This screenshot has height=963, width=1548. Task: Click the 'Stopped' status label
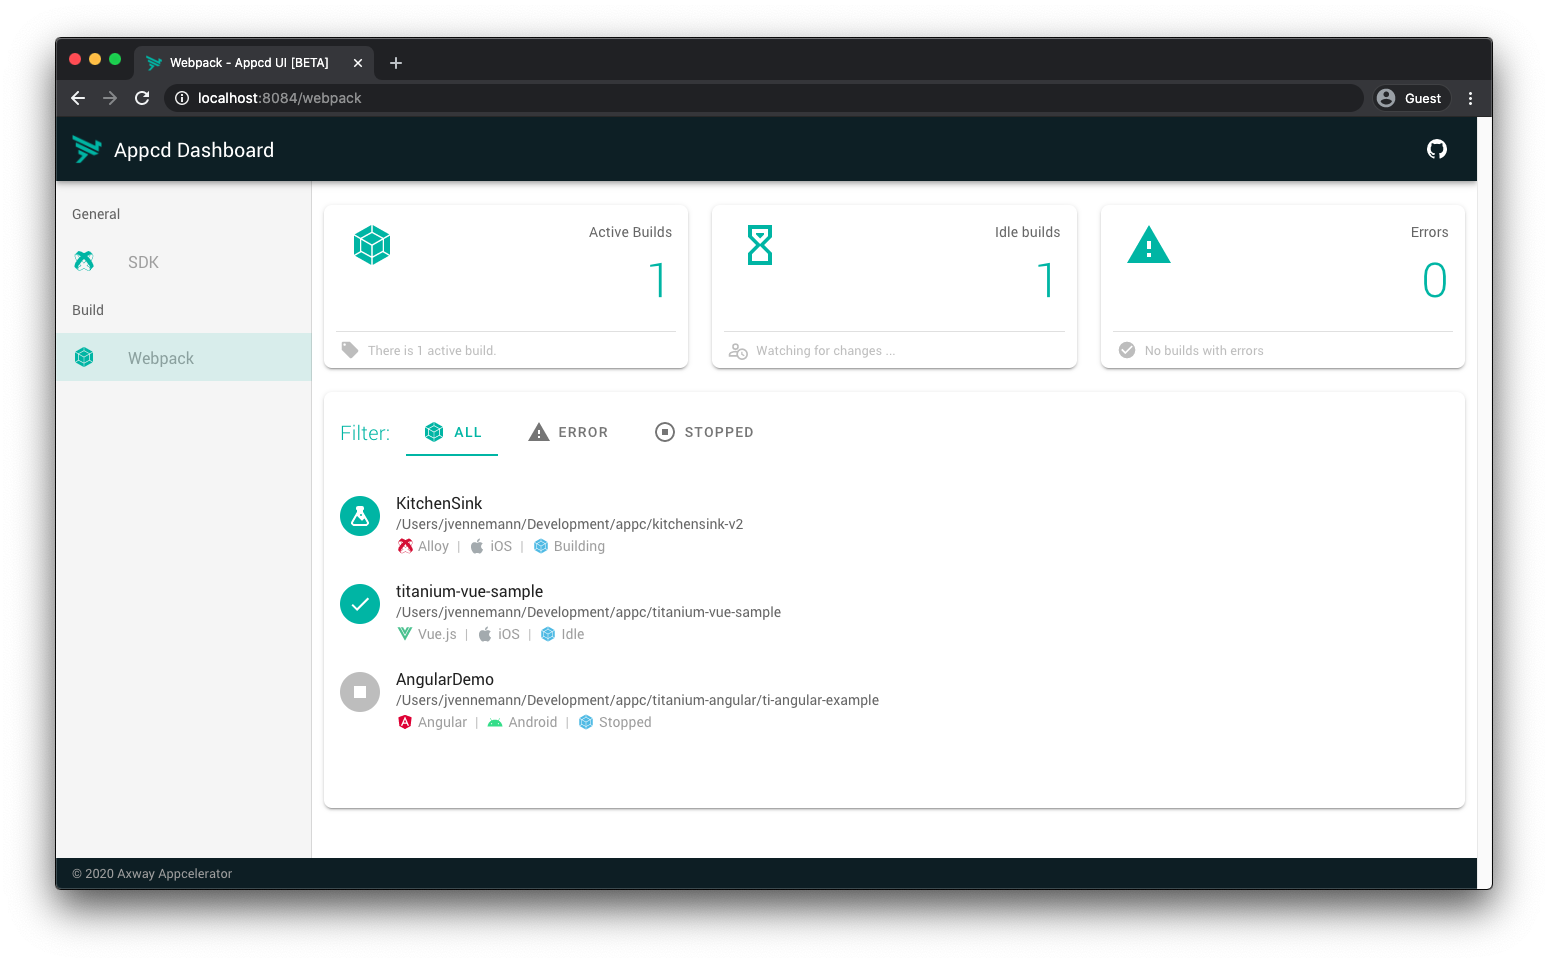tap(625, 722)
